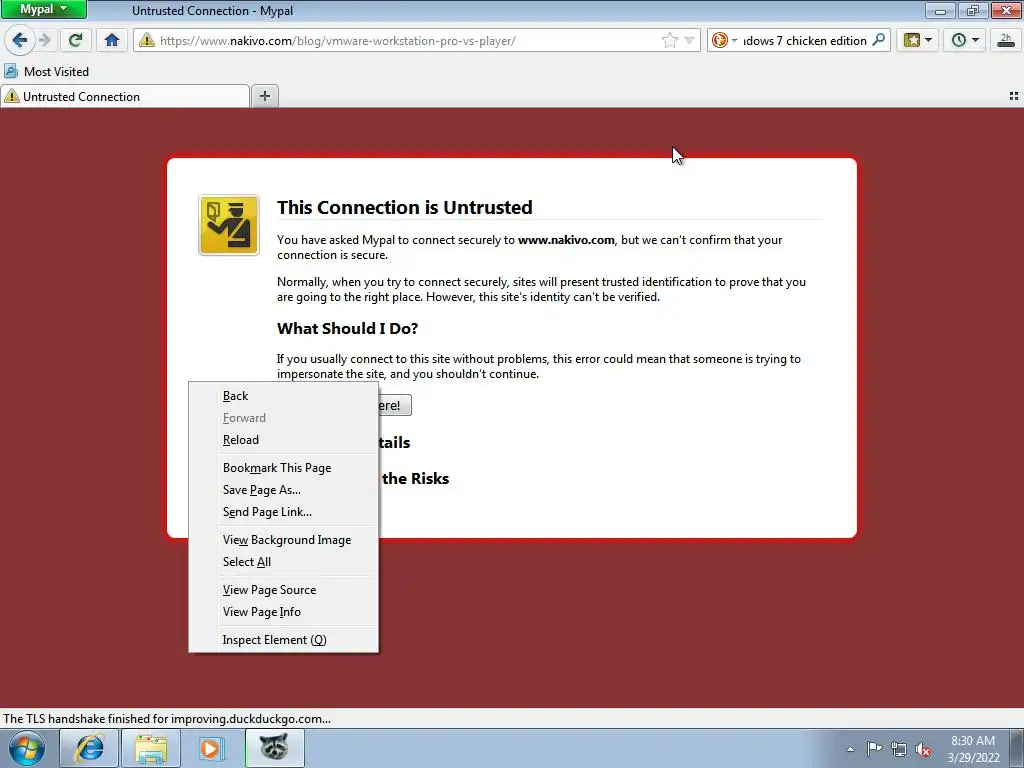
Task: Select Bookmark This Page menu entry
Action: click(283, 468)
